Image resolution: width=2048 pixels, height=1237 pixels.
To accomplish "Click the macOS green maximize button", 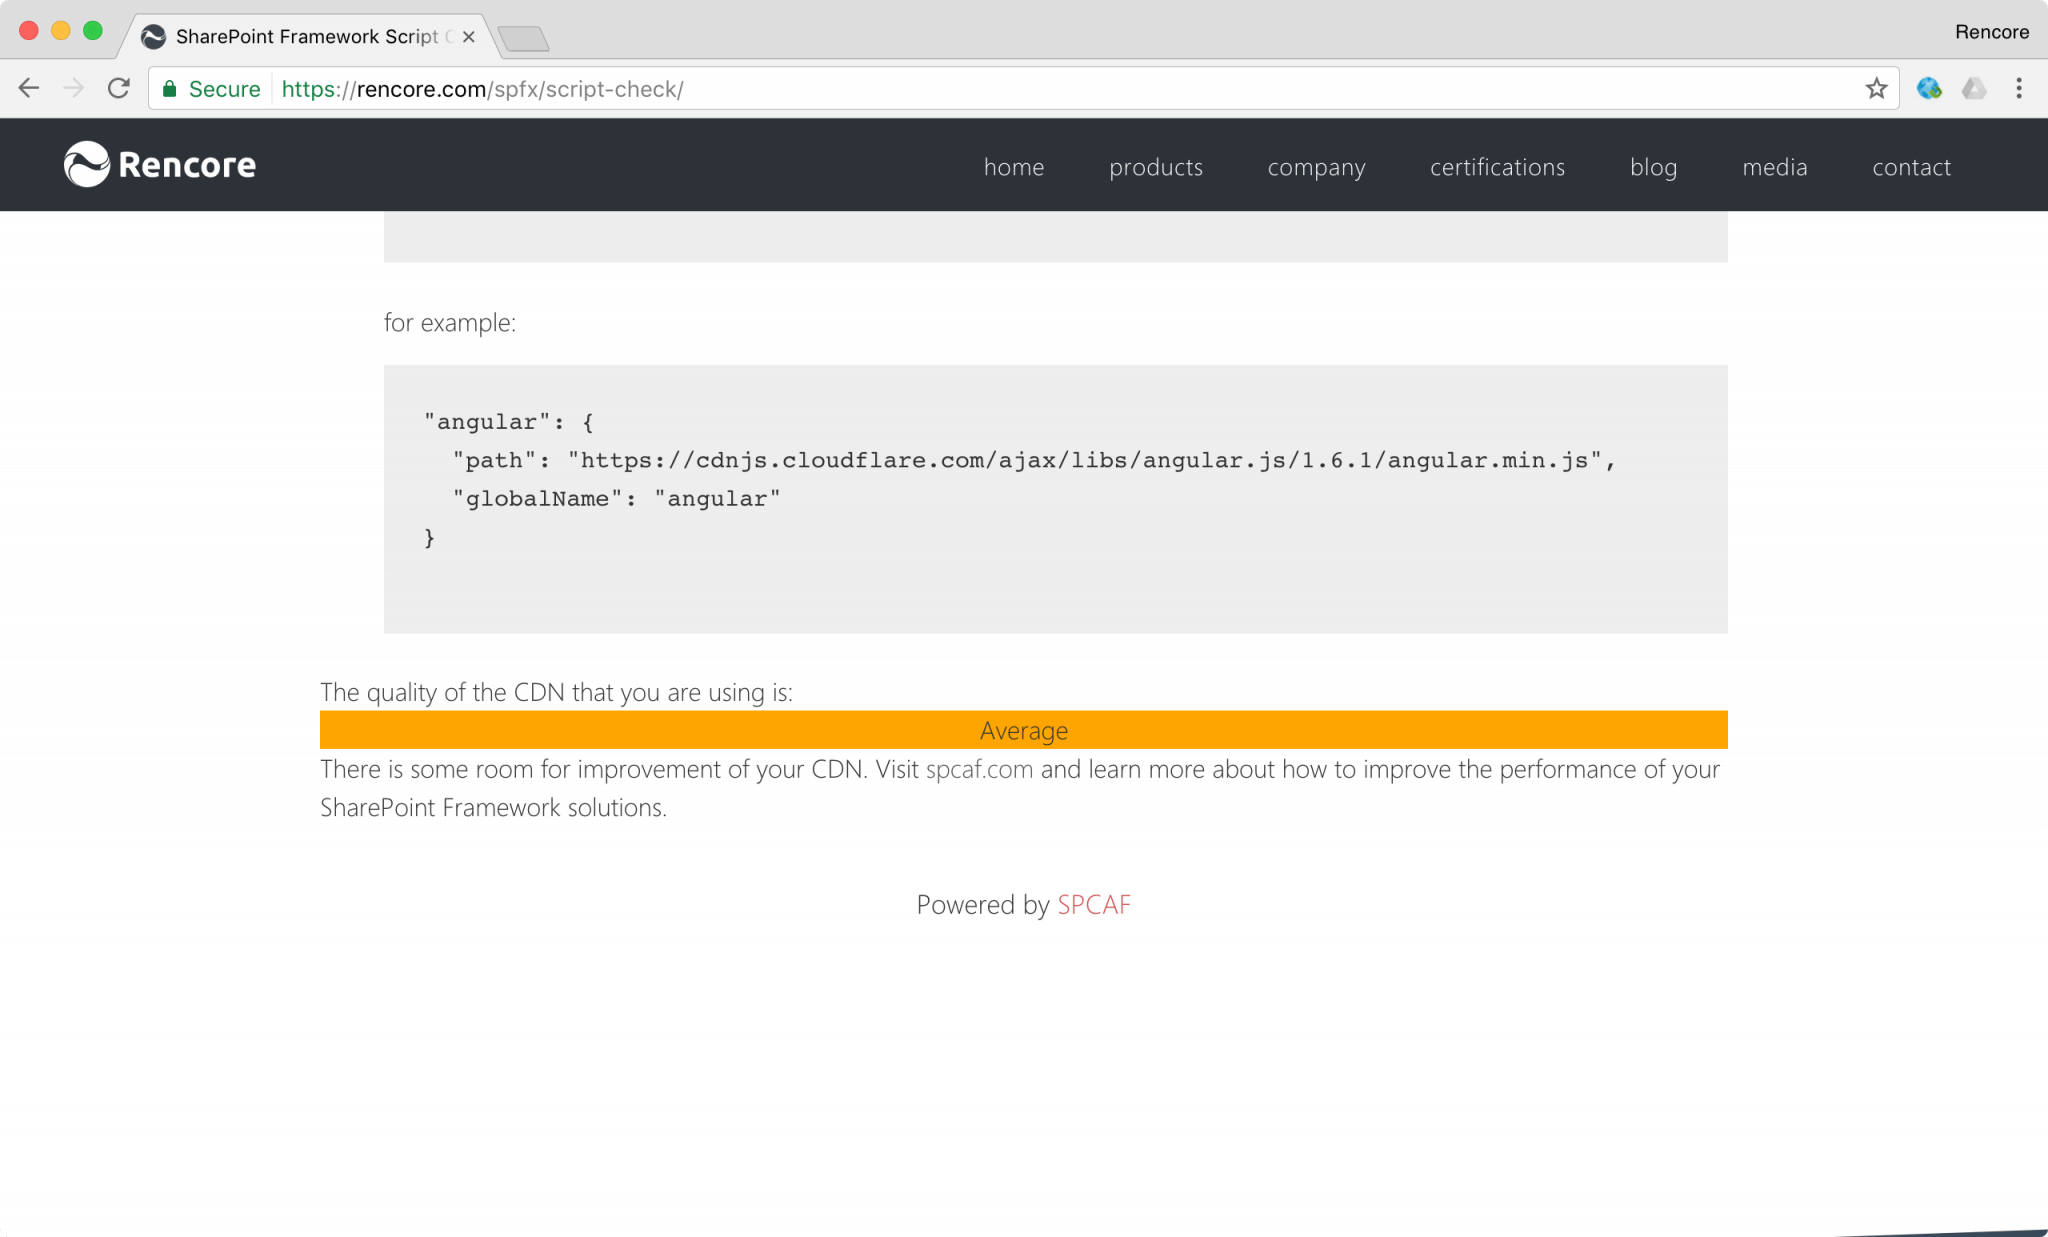I will click(x=93, y=31).
